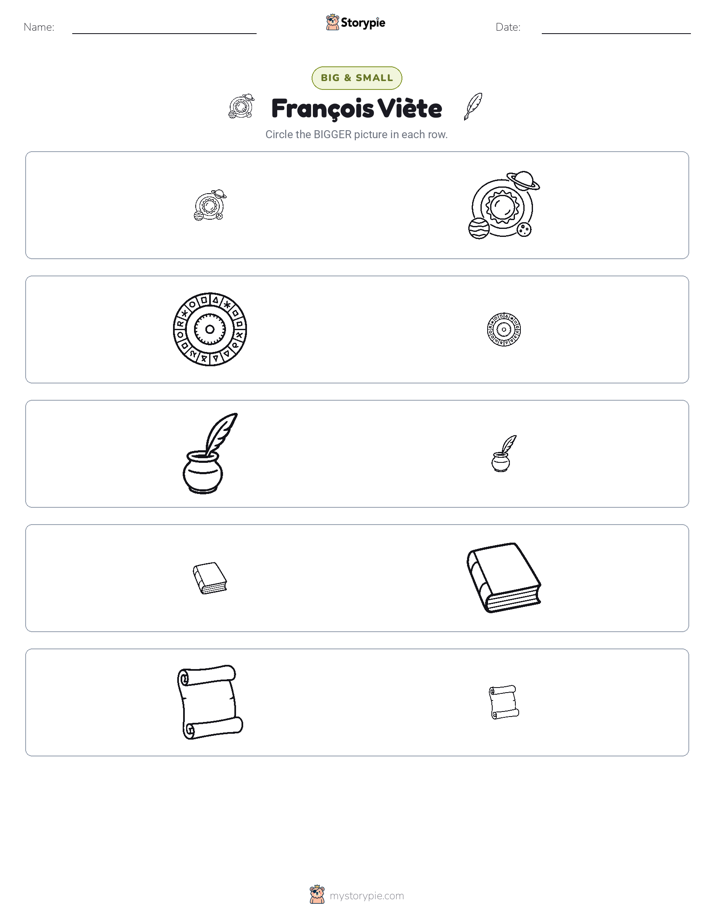The width and height of the screenshot is (714, 924).
Task: Click the 'Circle the BIGGER picture' instruction
Action: (356, 134)
